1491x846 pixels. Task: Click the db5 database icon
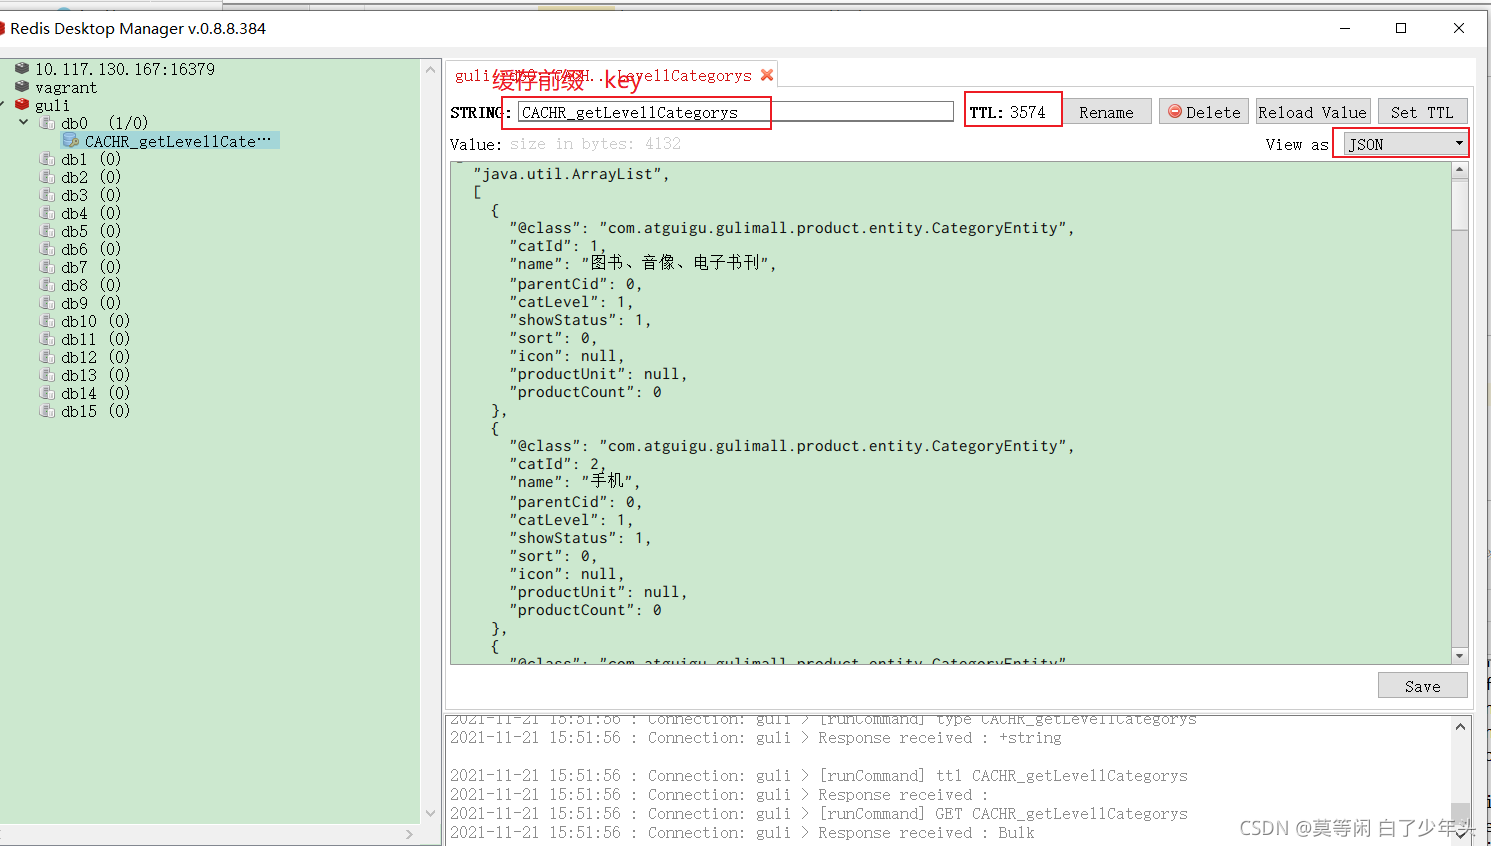(x=47, y=231)
